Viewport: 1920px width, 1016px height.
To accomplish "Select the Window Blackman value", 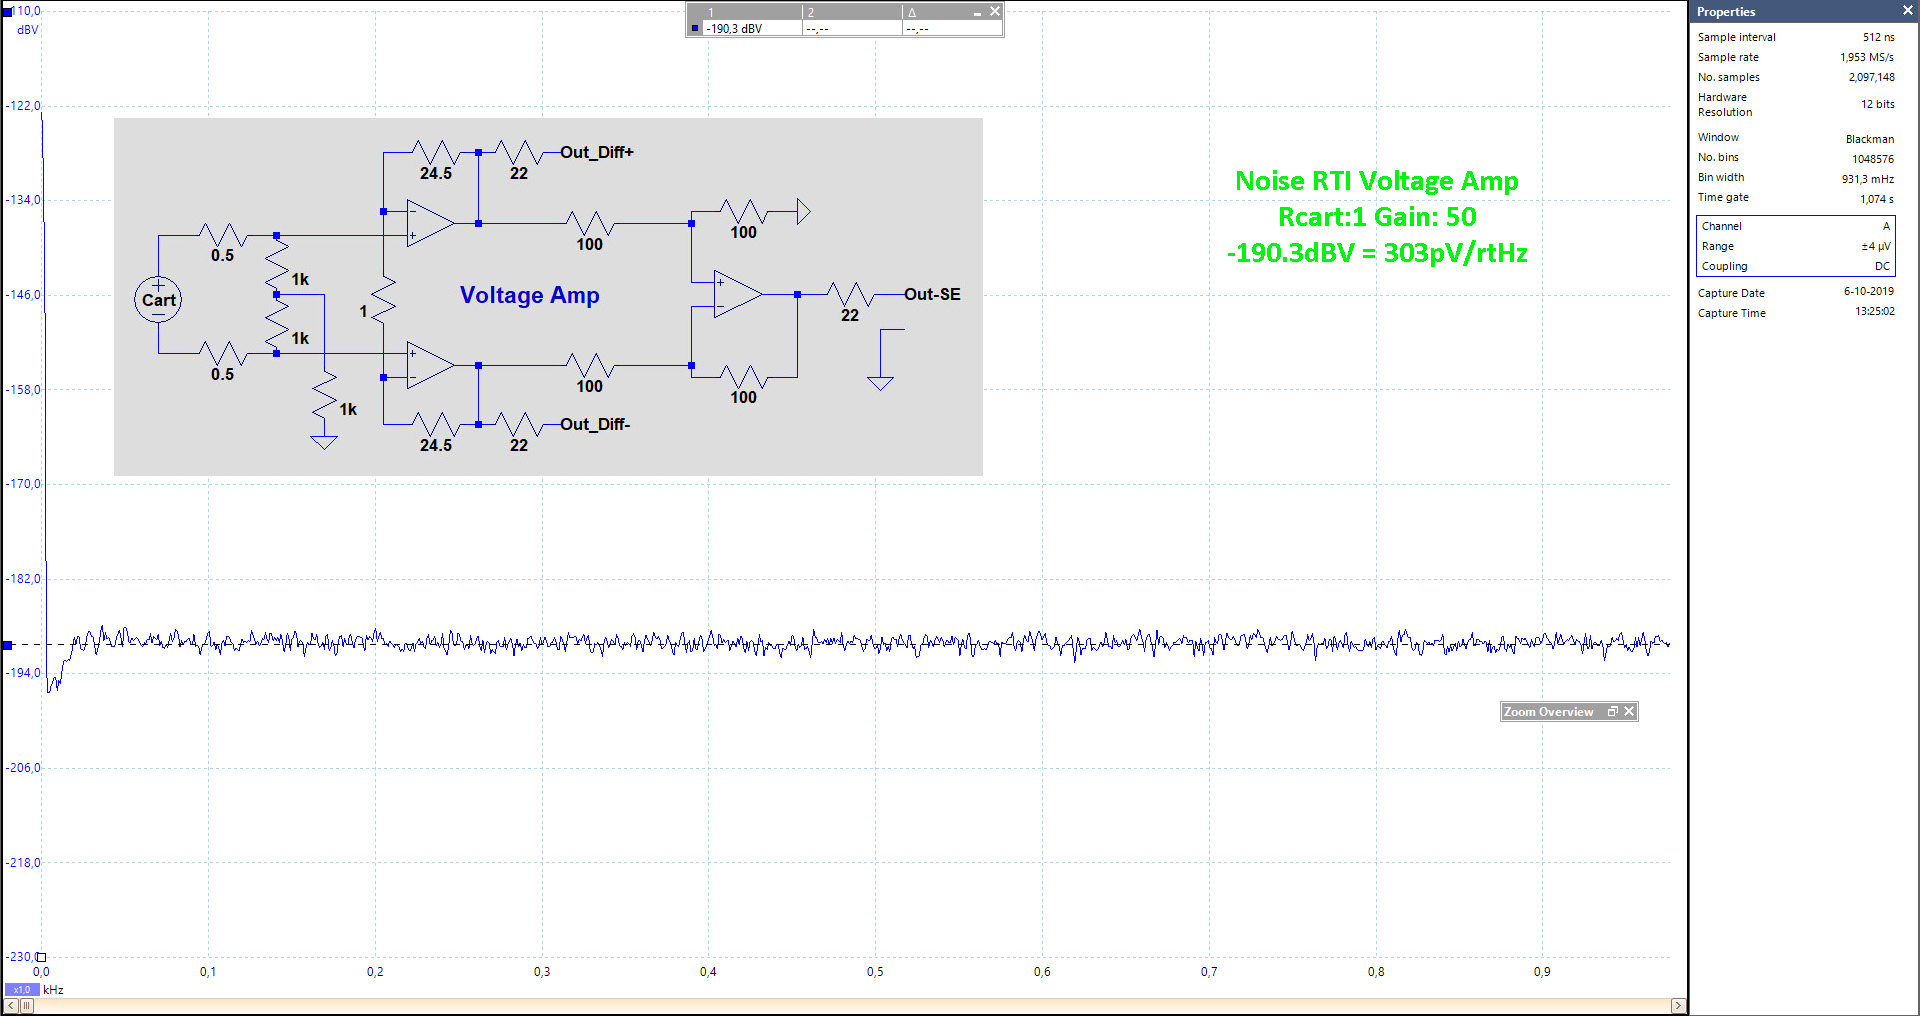I will tap(1869, 139).
